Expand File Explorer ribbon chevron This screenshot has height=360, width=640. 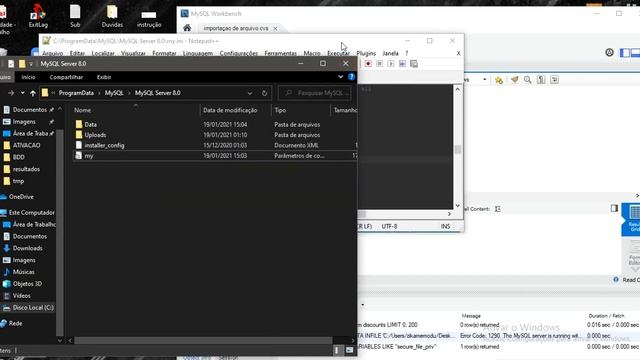pyautogui.click(x=340, y=77)
